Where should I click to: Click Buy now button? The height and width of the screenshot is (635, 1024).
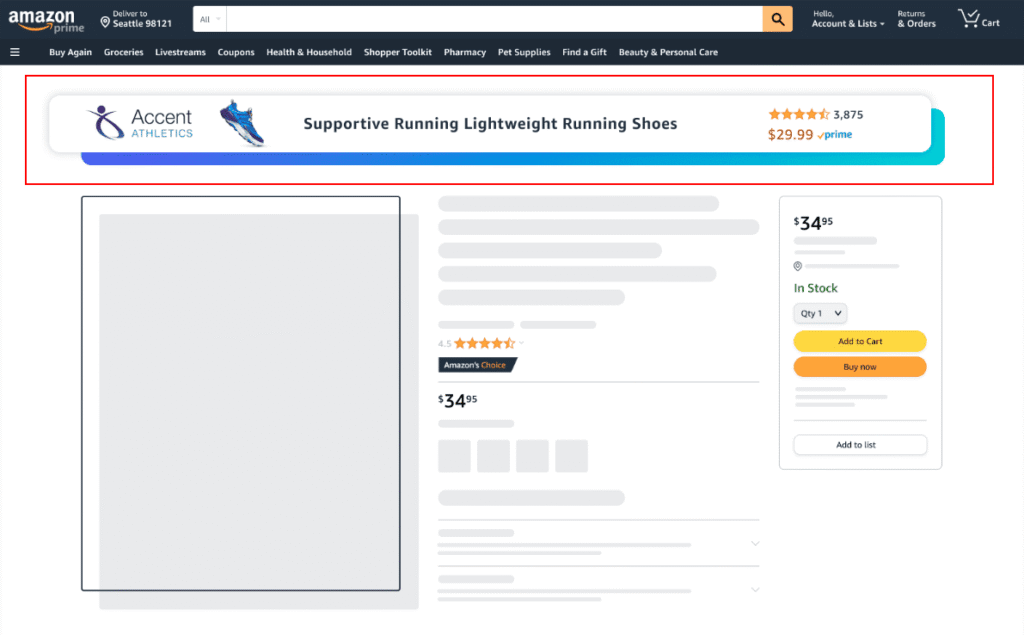point(860,366)
